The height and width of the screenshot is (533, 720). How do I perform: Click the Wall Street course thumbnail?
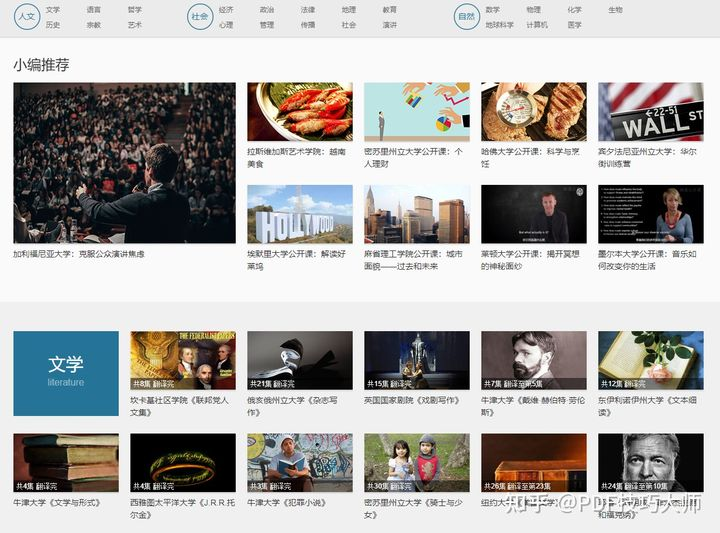(x=651, y=111)
